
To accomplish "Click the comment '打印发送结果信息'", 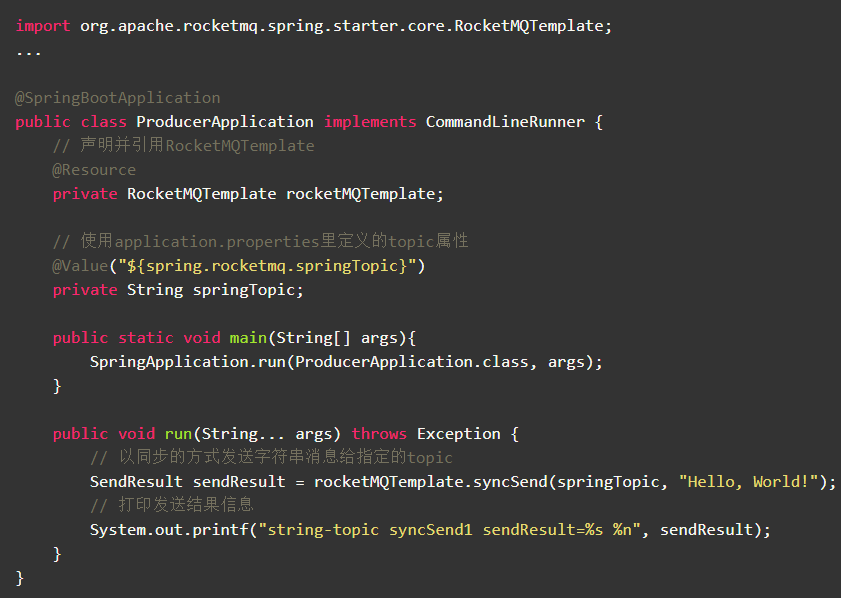I will pos(172,505).
